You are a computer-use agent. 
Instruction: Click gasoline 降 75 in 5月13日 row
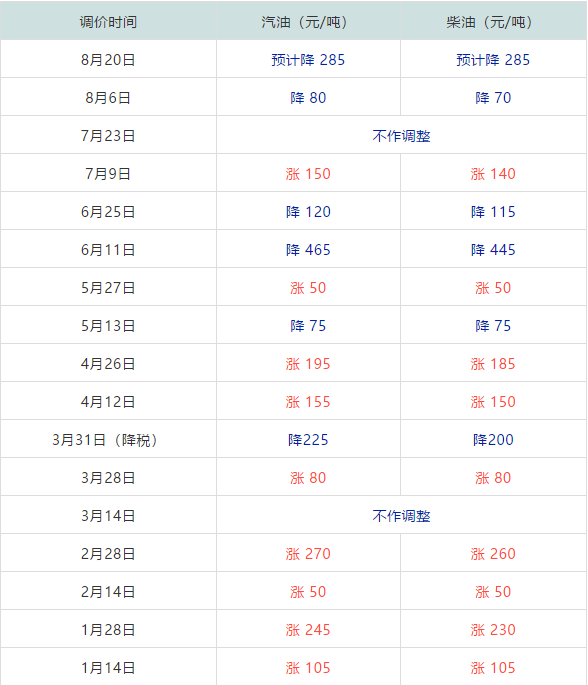click(x=308, y=326)
